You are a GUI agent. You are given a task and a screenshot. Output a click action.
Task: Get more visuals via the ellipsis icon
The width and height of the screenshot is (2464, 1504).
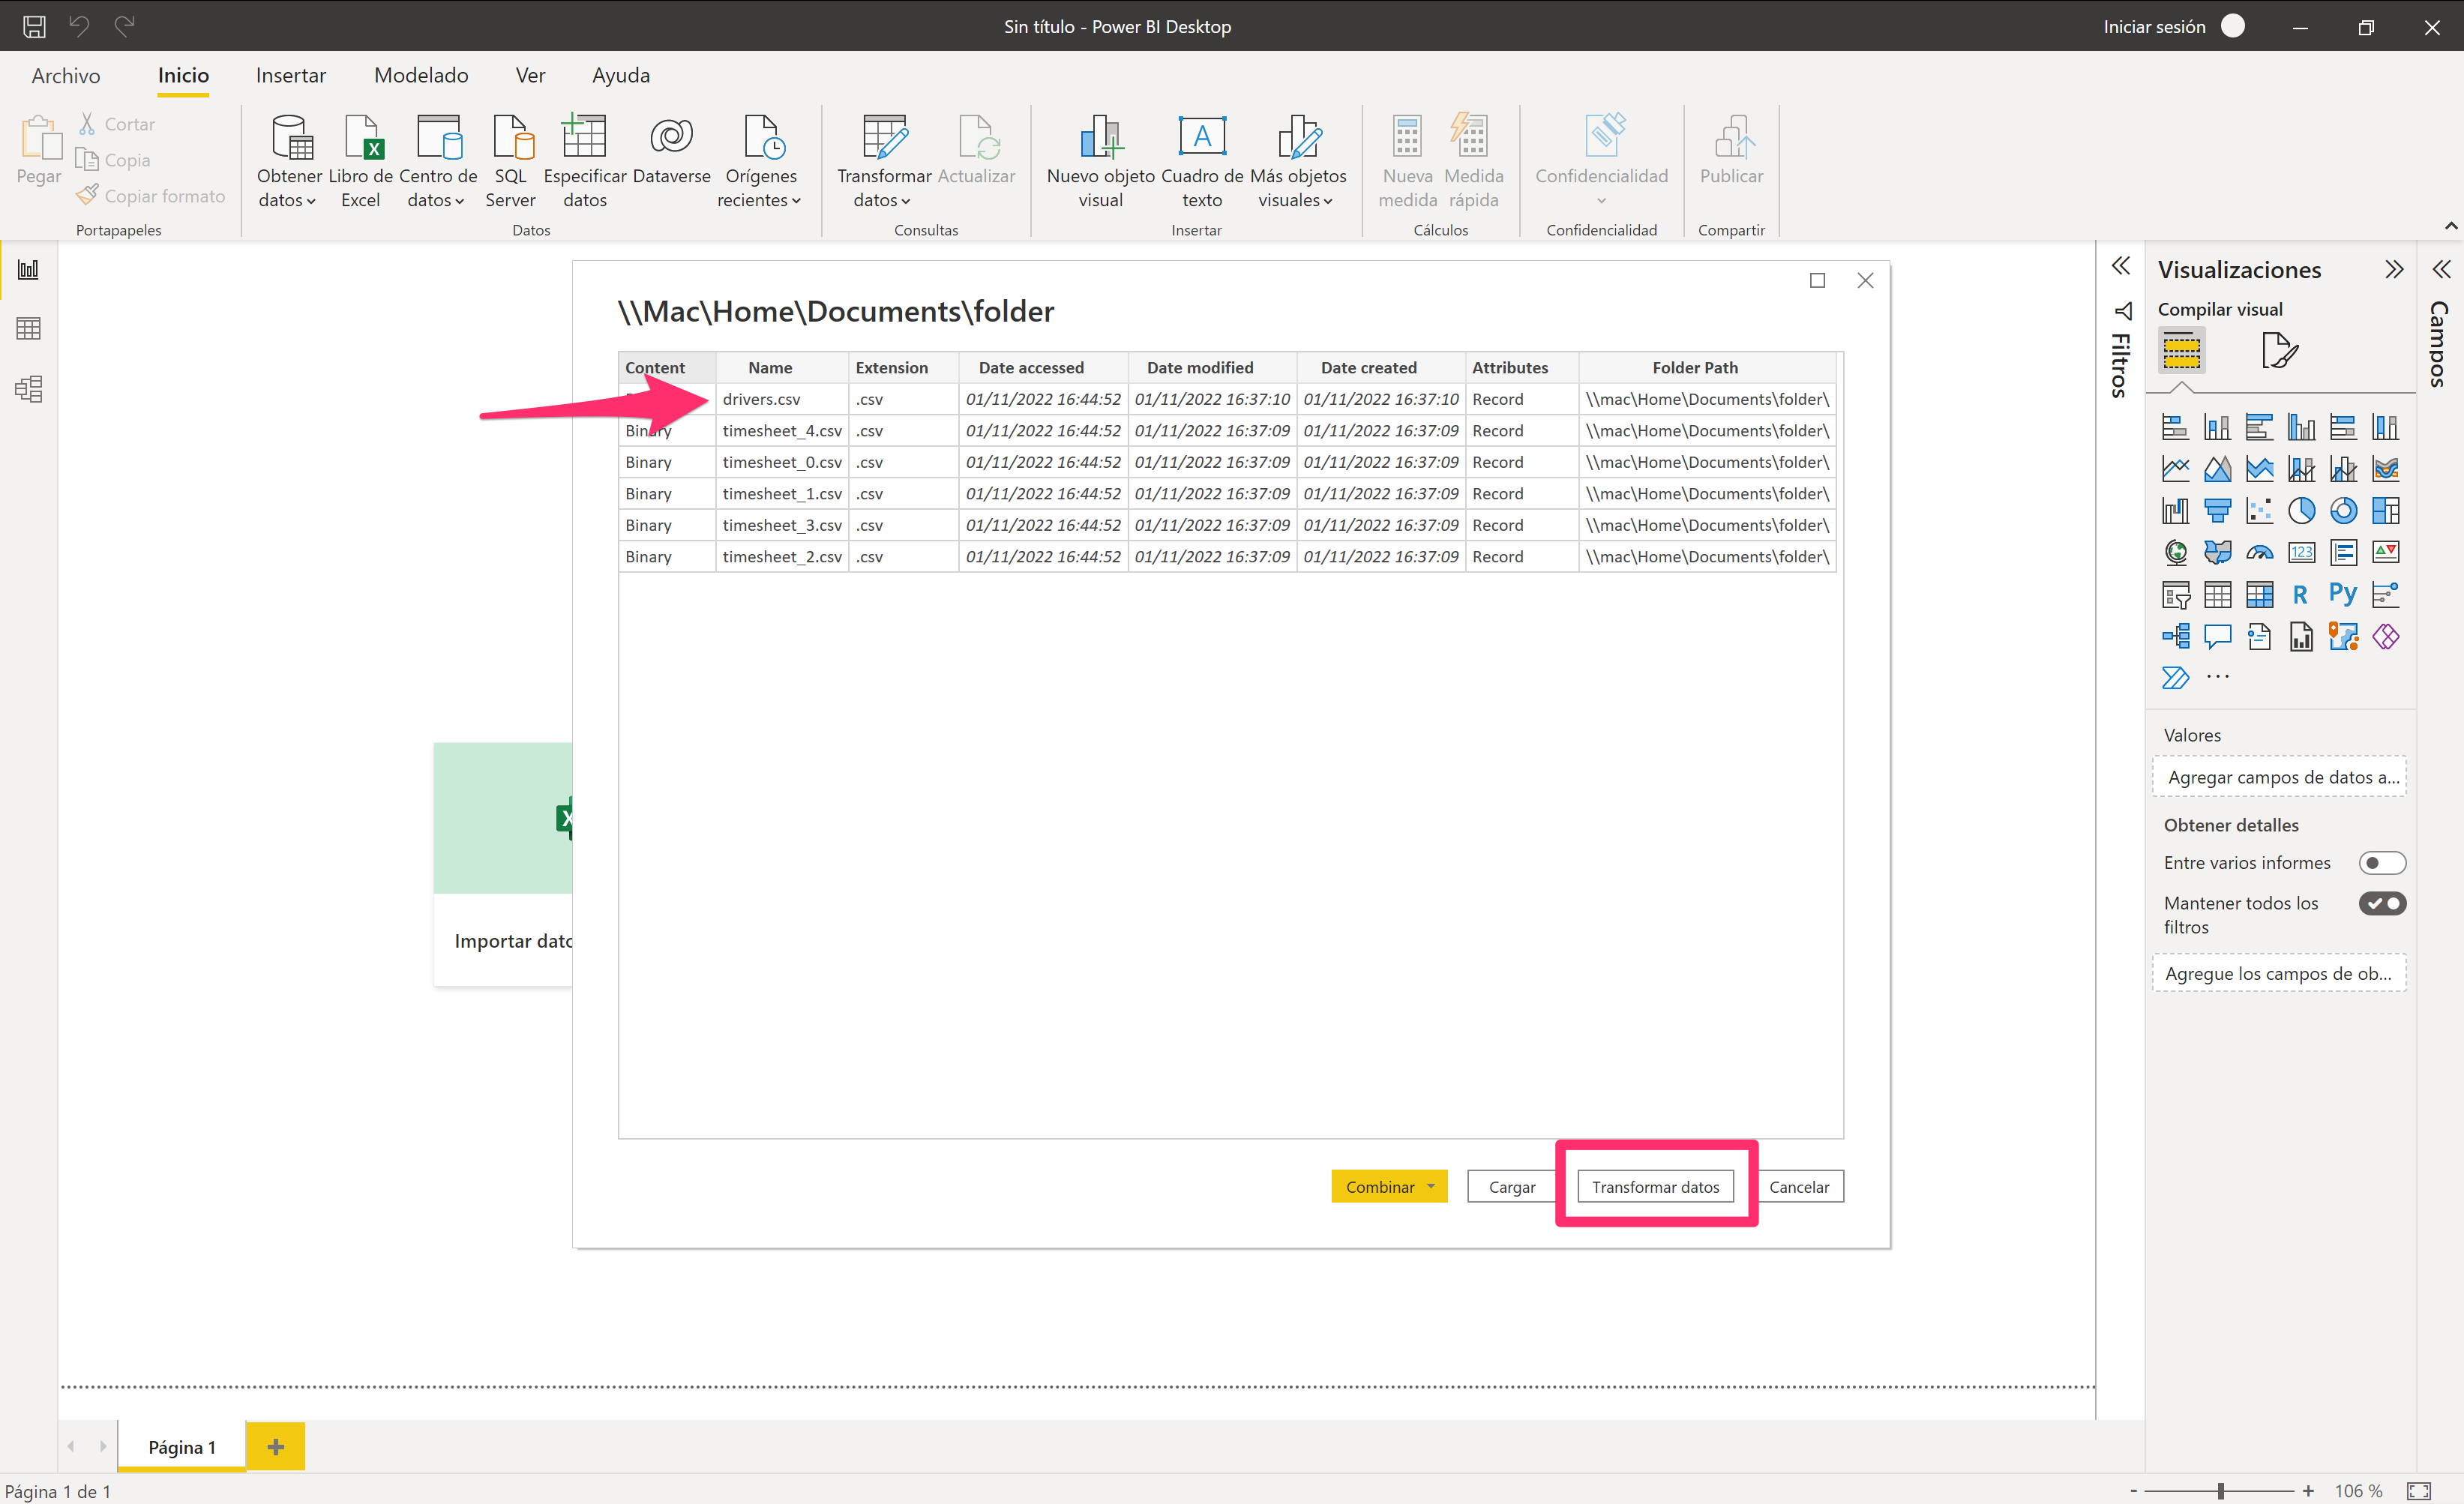tap(2217, 677)
